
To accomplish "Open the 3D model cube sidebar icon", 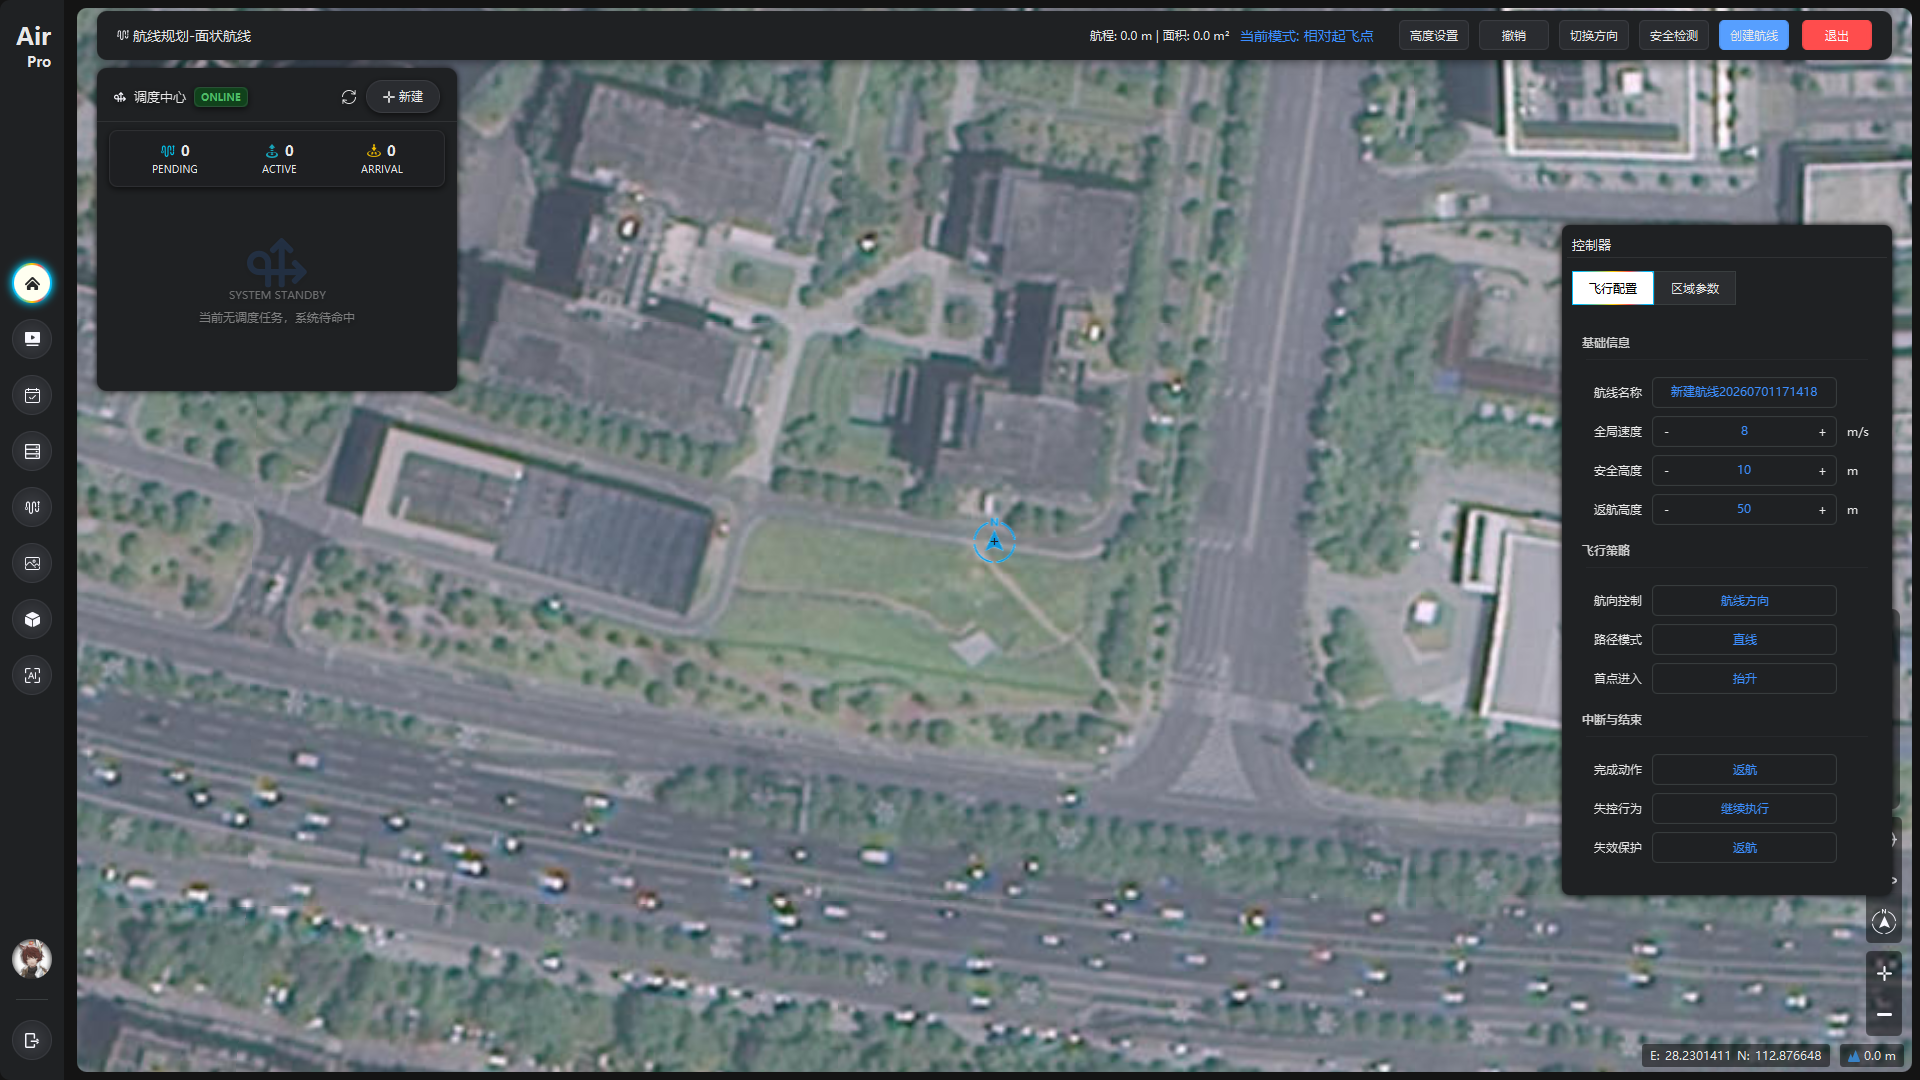I will [32, 619].
